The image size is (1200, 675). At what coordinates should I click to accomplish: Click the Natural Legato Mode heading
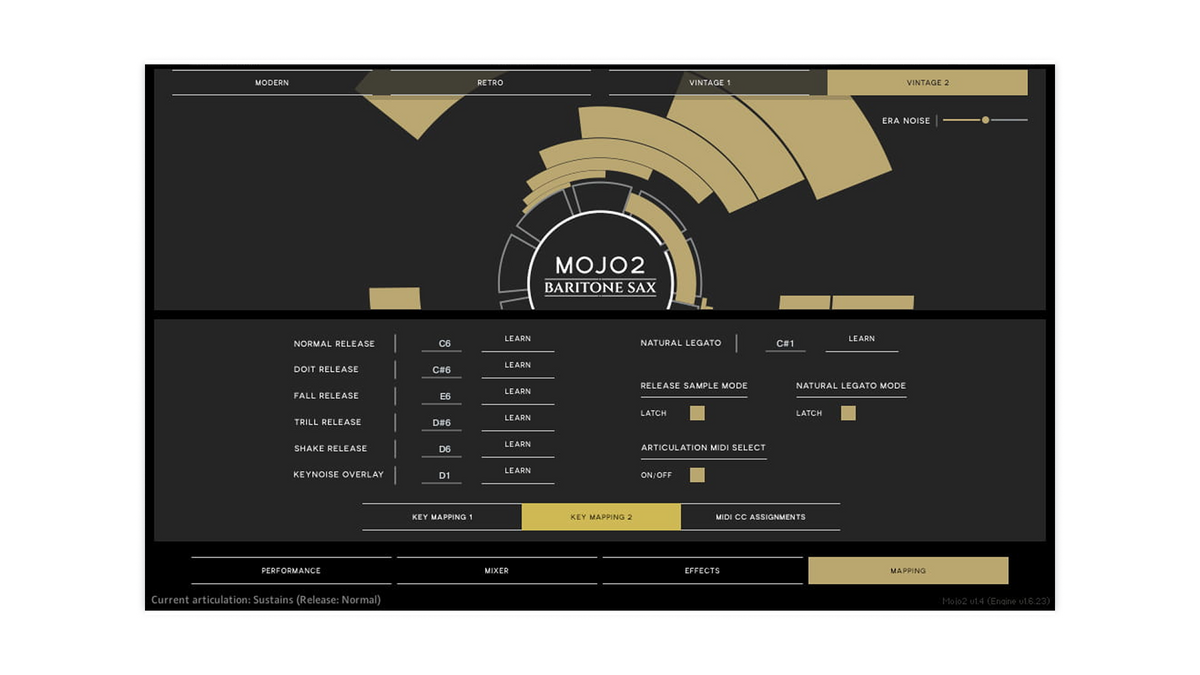(x=851, y=386)
